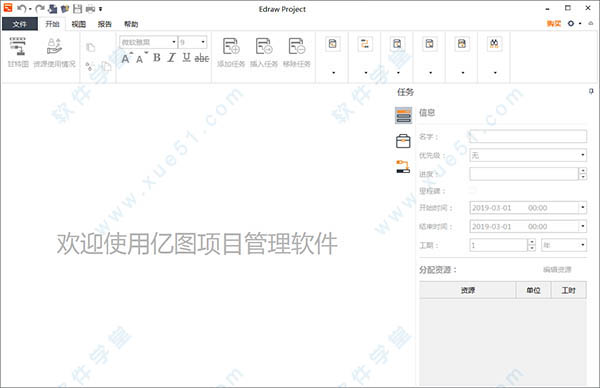Expand the arrow beneath the binoculars icon
The height and width of the screenshot is (388, 600).
(x=495, y=72)
